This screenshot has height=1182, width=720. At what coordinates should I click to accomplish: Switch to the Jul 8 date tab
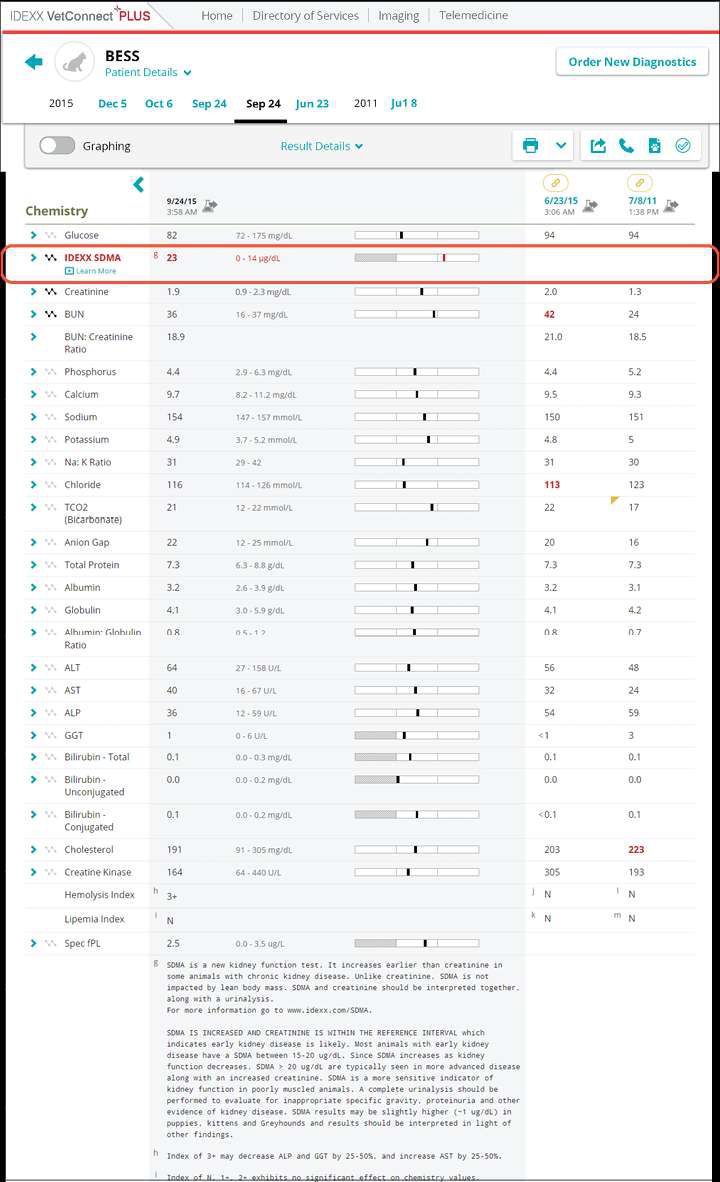coord(404,103)
